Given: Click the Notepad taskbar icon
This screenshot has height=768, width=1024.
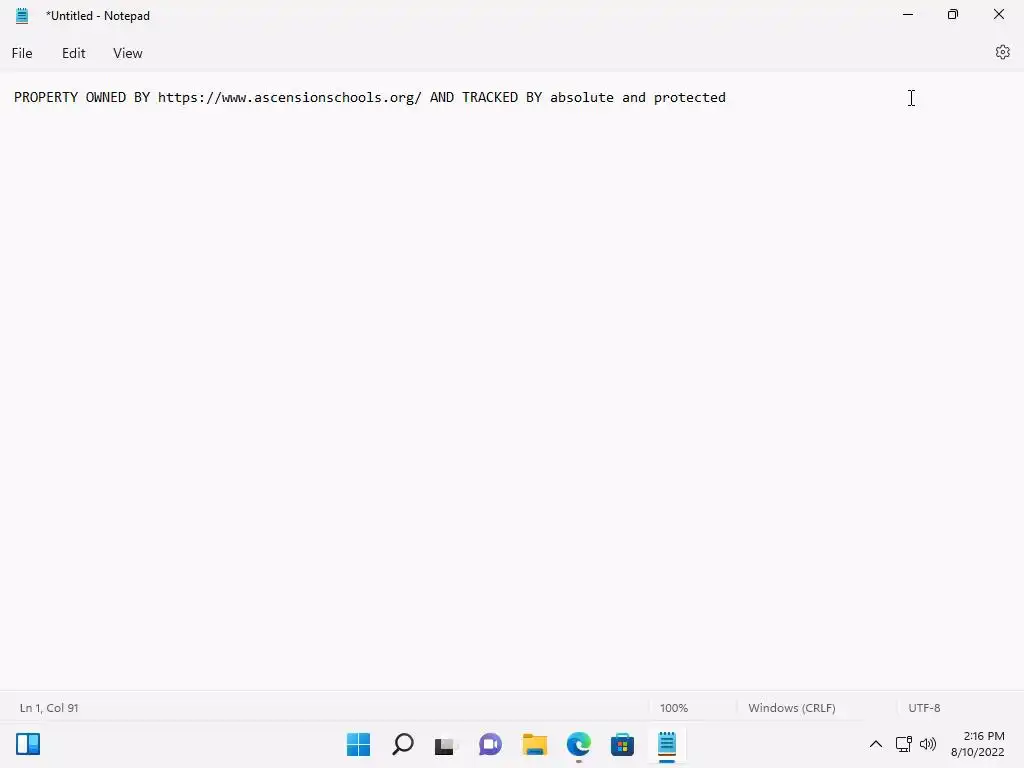Looking at the screenshot, I should 666,744.
